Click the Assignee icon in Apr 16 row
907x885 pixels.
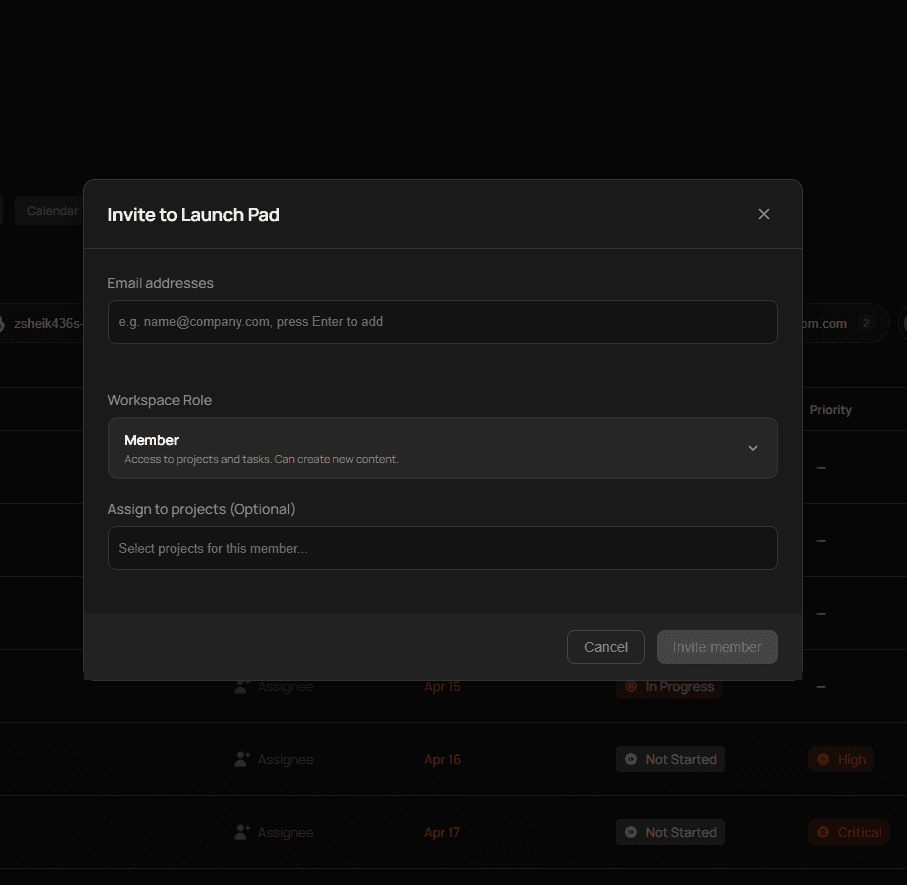pos(242,759)
